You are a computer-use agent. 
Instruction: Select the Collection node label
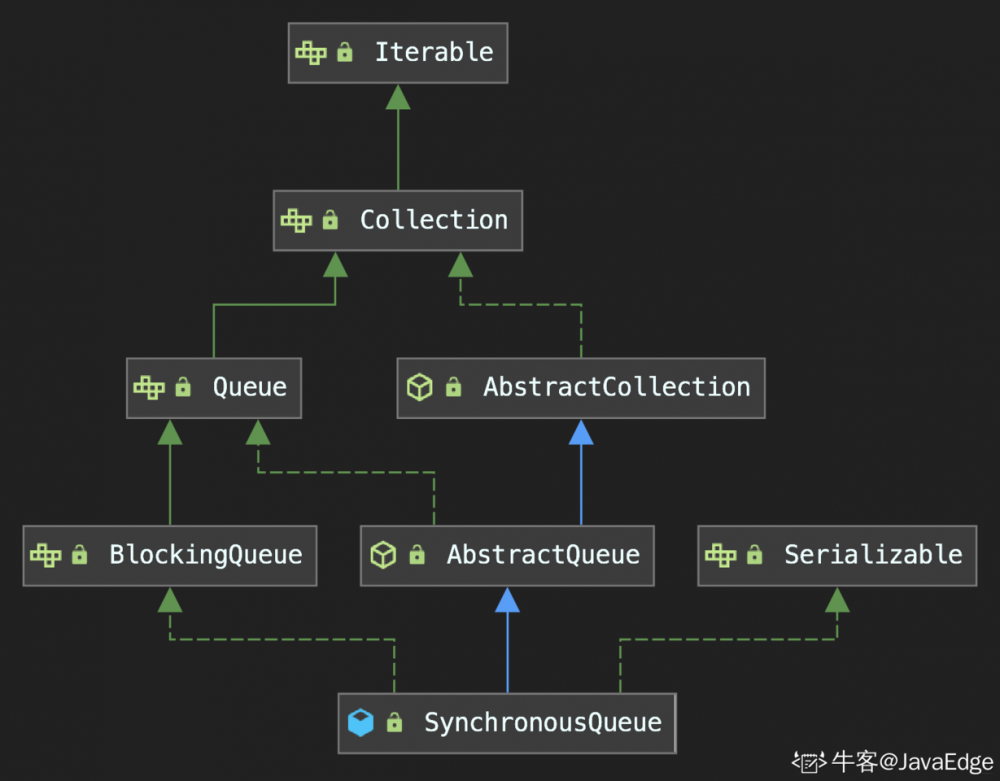tap(433, 220)
